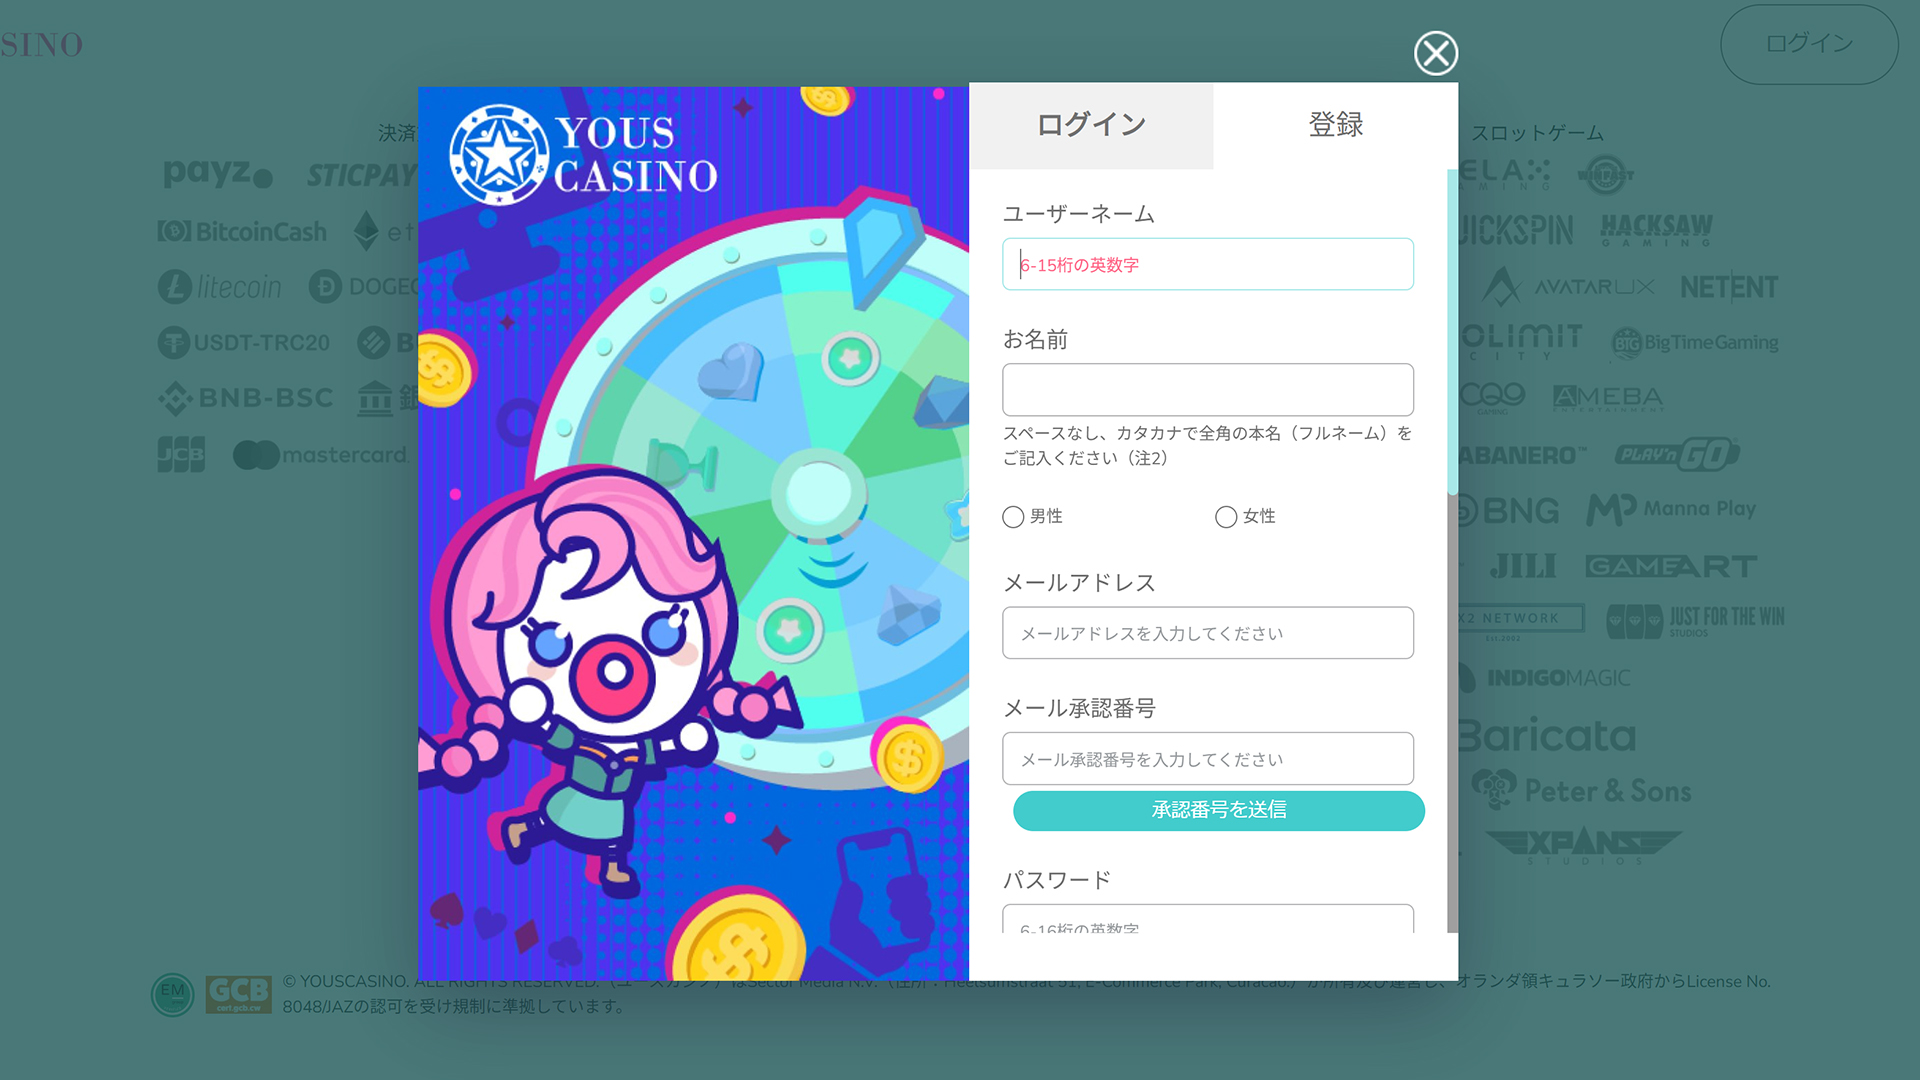
Task: Focus the お名前 input field
Action: pyautogui.click(x=1208, y=389)
